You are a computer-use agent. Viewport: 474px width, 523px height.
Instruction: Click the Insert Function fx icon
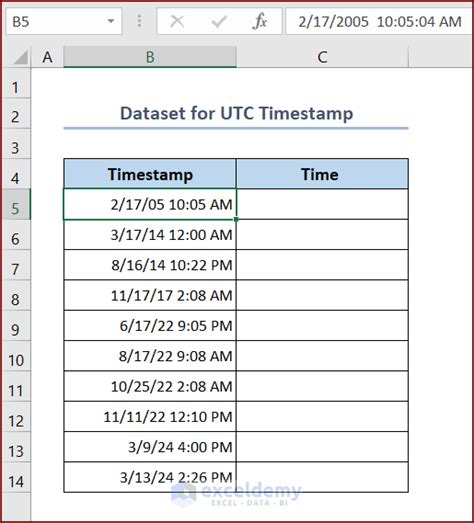click(260, 22)
